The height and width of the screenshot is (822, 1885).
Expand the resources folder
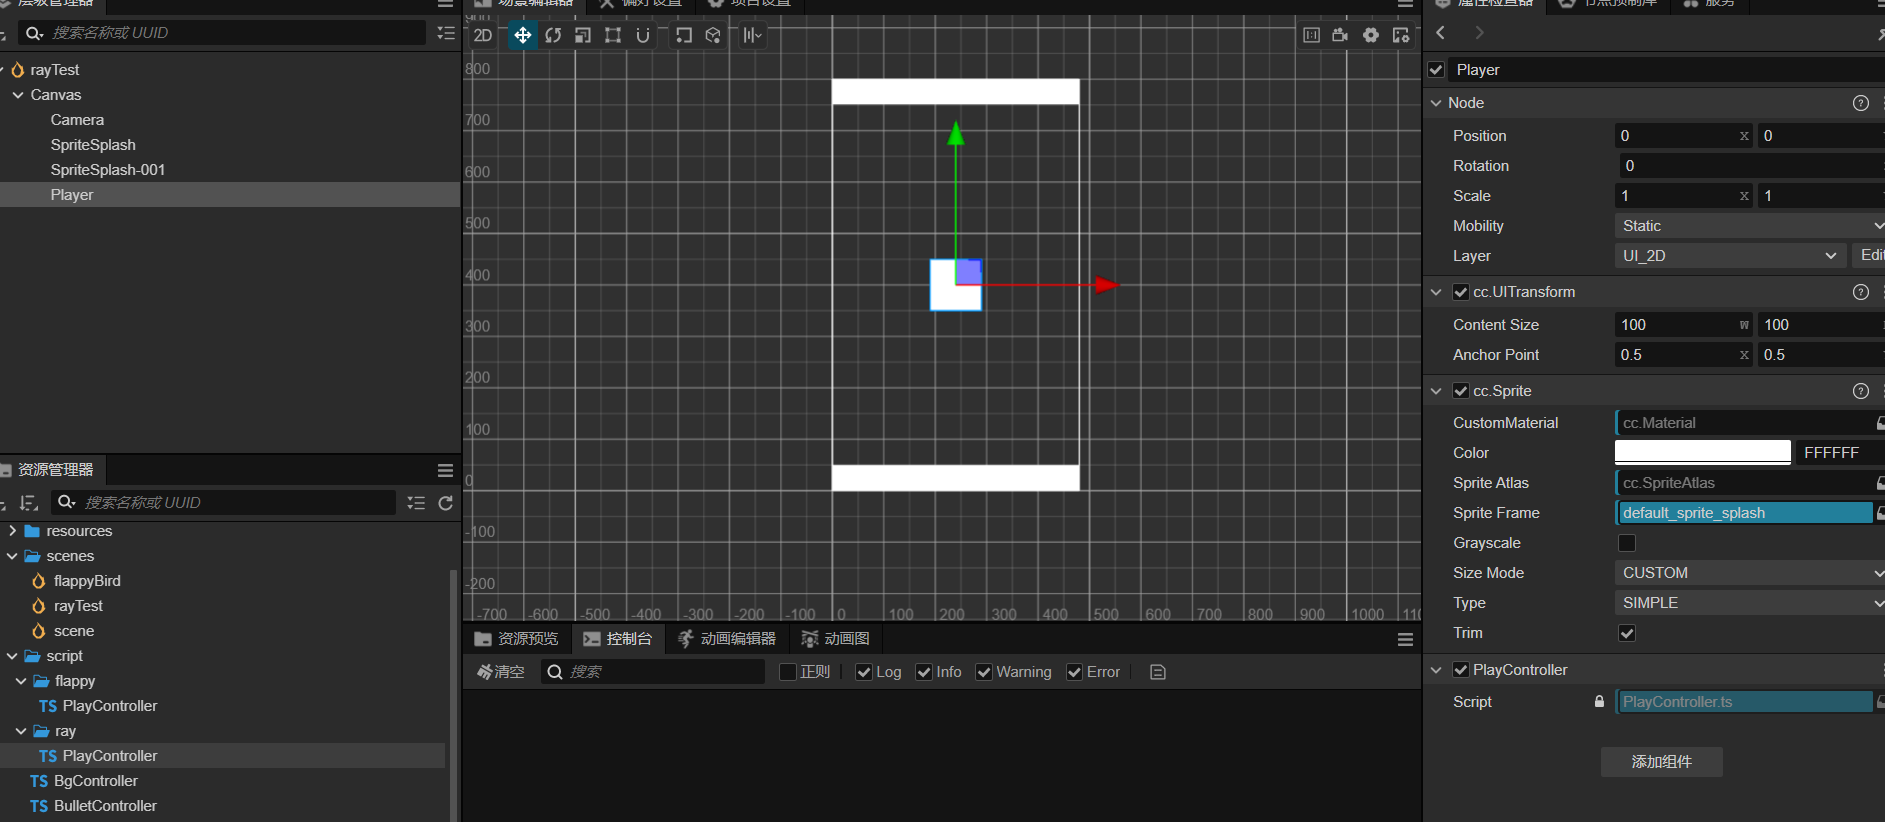[x=12, y=531]
